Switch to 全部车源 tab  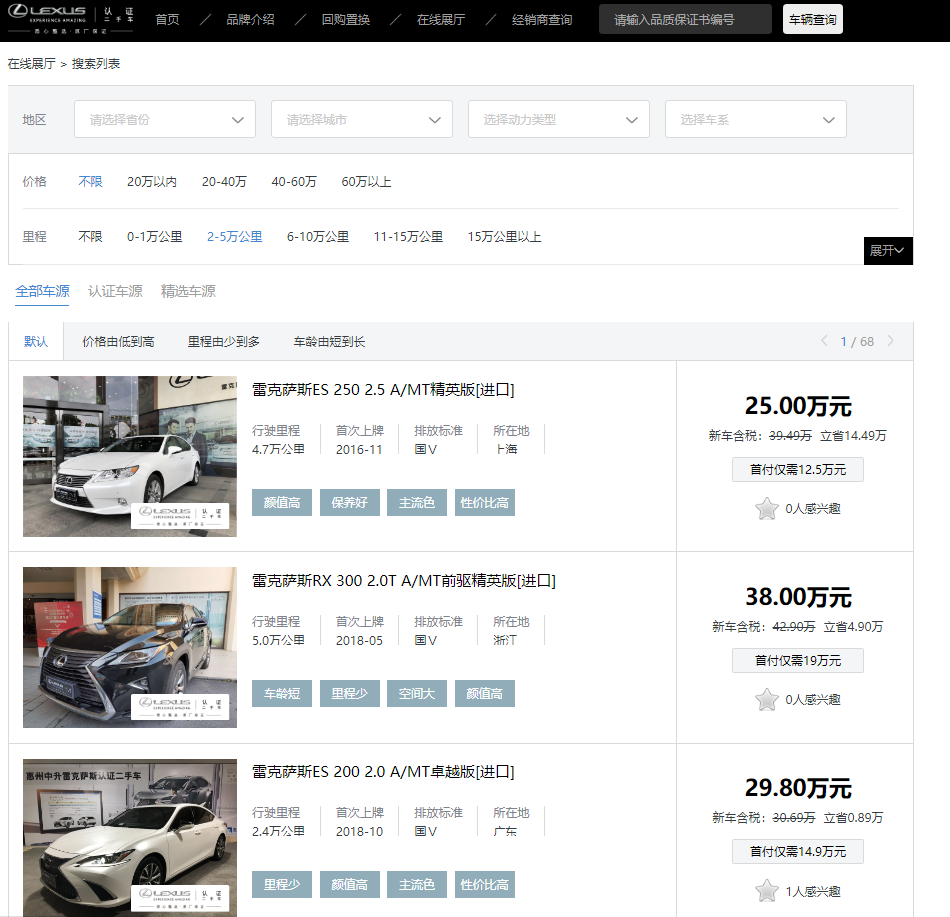(42, 291)
